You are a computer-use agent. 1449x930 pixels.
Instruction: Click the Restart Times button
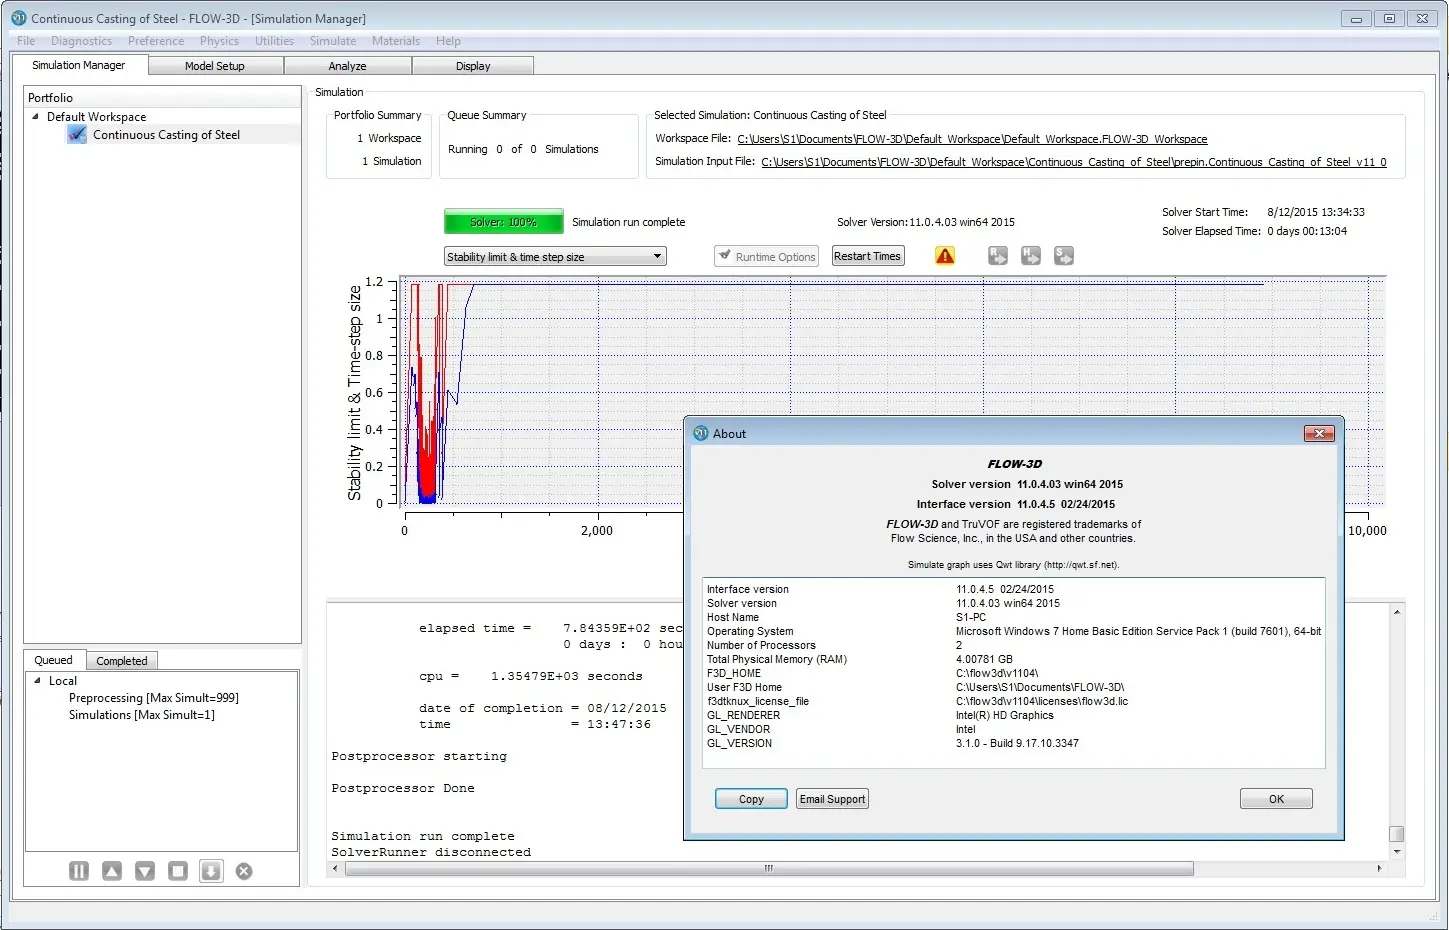(x=868, y=256)
